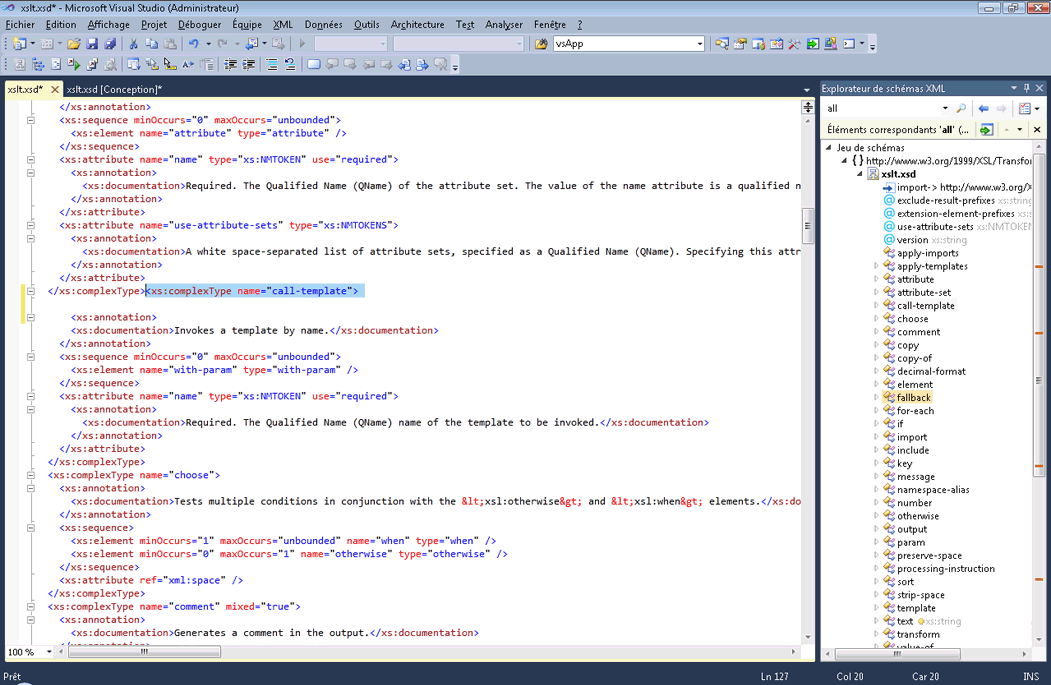Click the editor horizontal scrollbar thumb

(144, 652)
